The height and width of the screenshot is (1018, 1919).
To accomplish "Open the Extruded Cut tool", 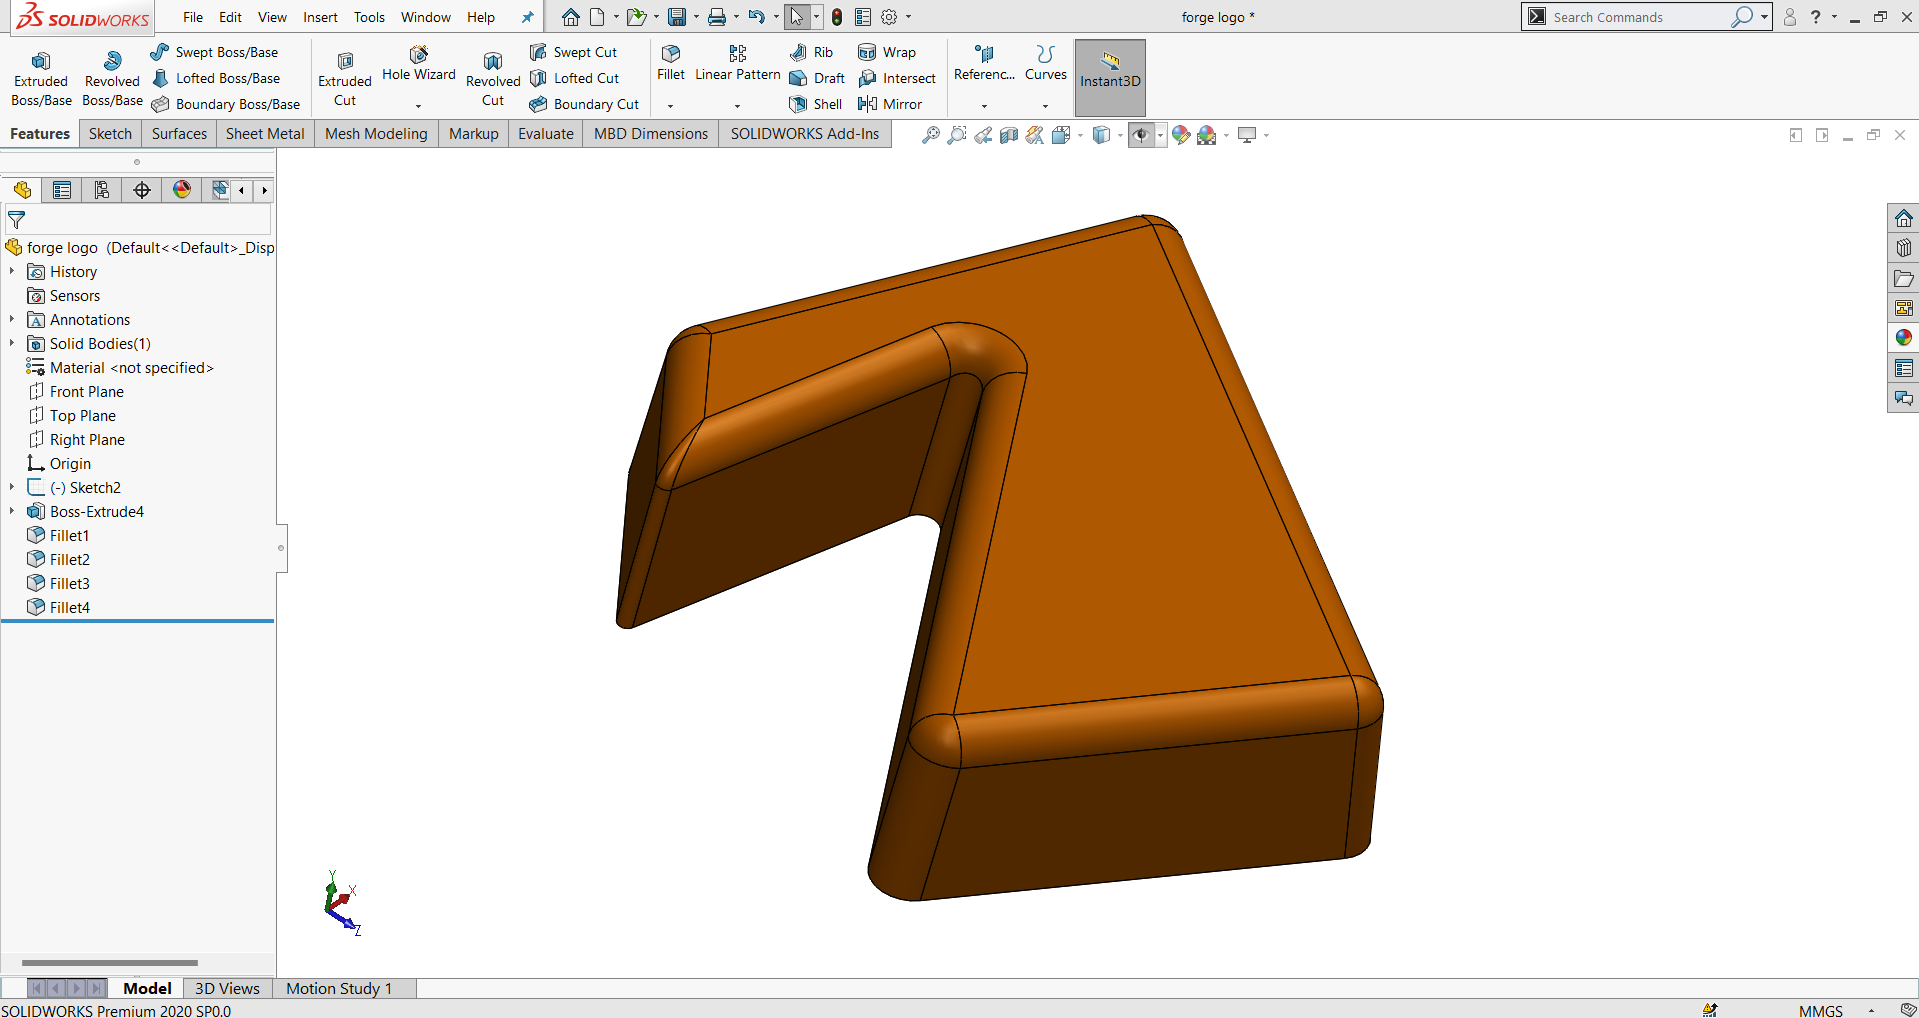I will click(345, 78).
